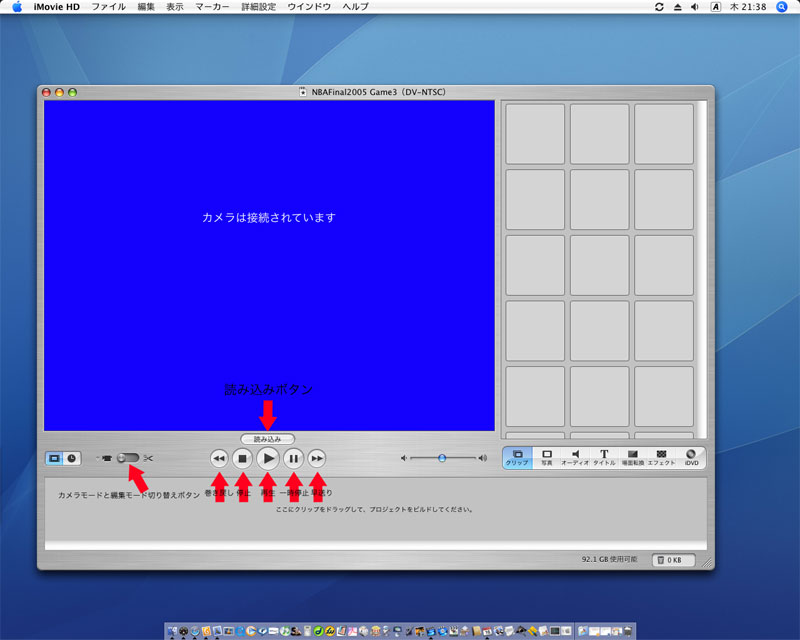Screen dimensions: 800x640
Task: Toggle the camera/edit mode switch
Action: click(x=127, y=458)
